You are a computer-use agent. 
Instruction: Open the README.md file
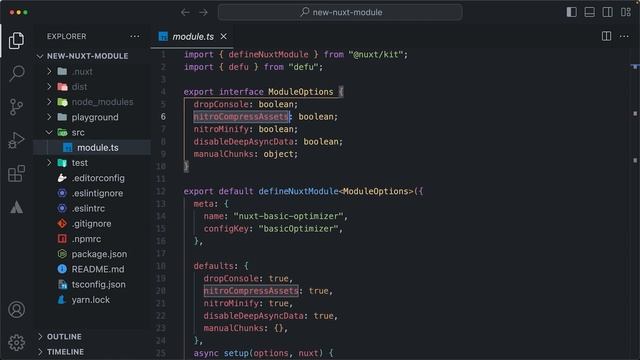92,269
